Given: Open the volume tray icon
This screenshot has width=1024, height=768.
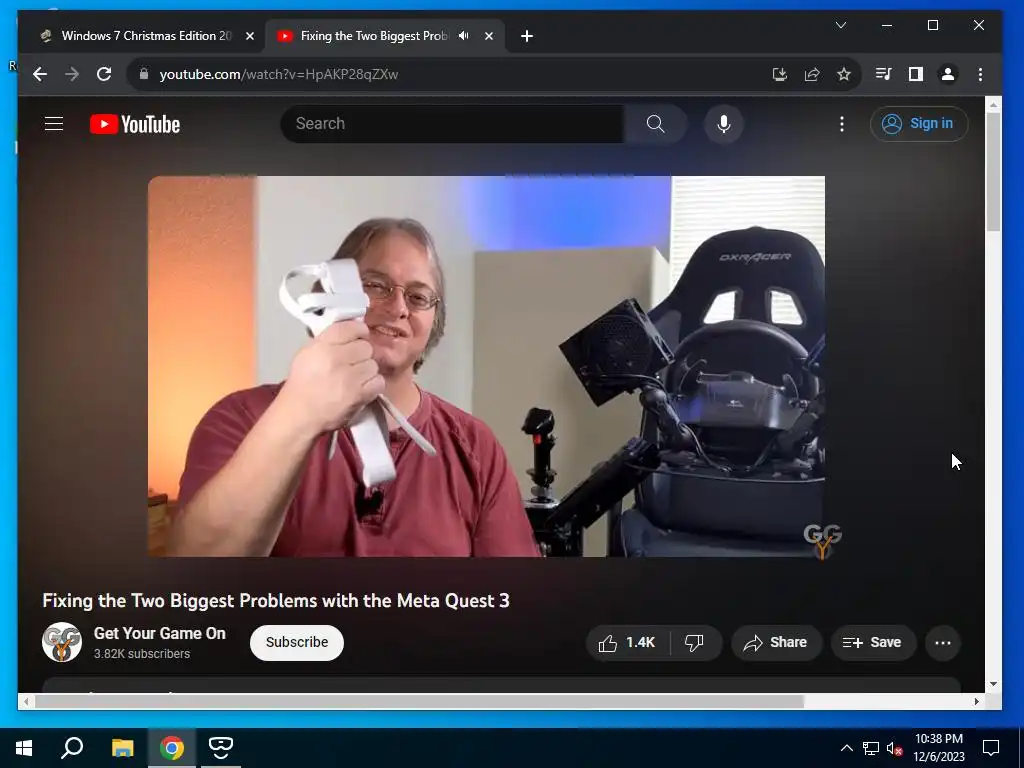Looking at the screenshot, I should coord(894,748).
